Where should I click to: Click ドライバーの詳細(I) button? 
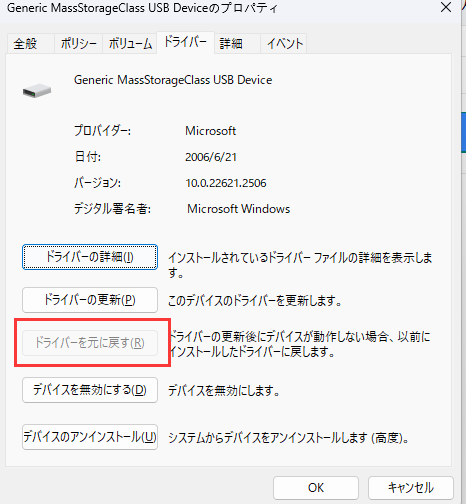90,257
